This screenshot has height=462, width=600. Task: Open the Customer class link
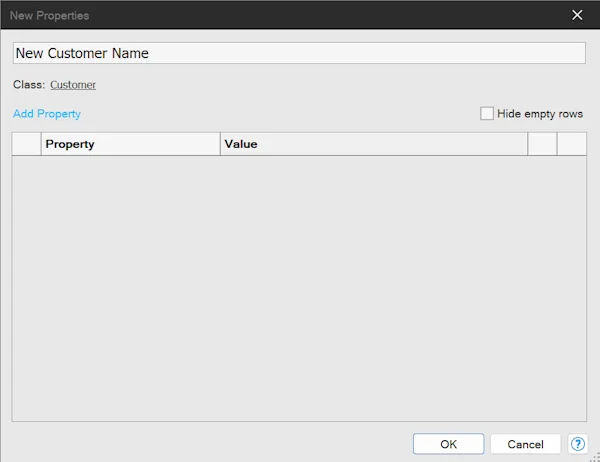point(73,85)
